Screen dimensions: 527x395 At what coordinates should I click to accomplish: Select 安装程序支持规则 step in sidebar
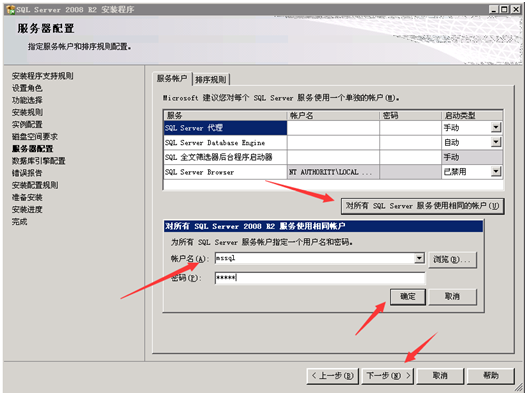pos(42,76)
